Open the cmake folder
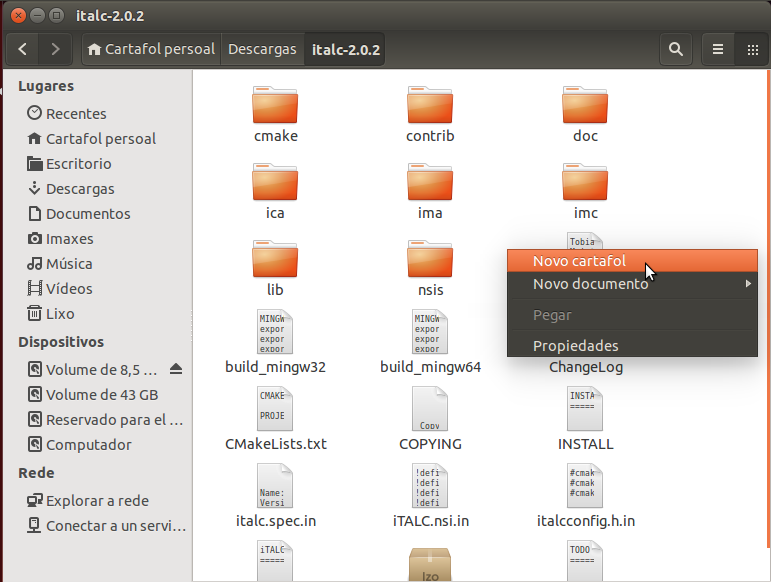The height and width of the screenshot is (582, 771). [x=275, y=115]
